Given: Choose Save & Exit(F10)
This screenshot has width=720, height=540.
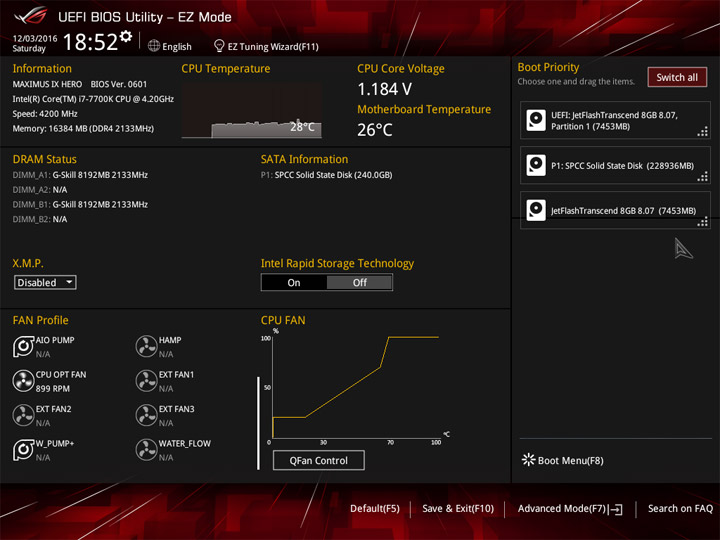Looking at the screenshot, I should click(x=458, y=509).
